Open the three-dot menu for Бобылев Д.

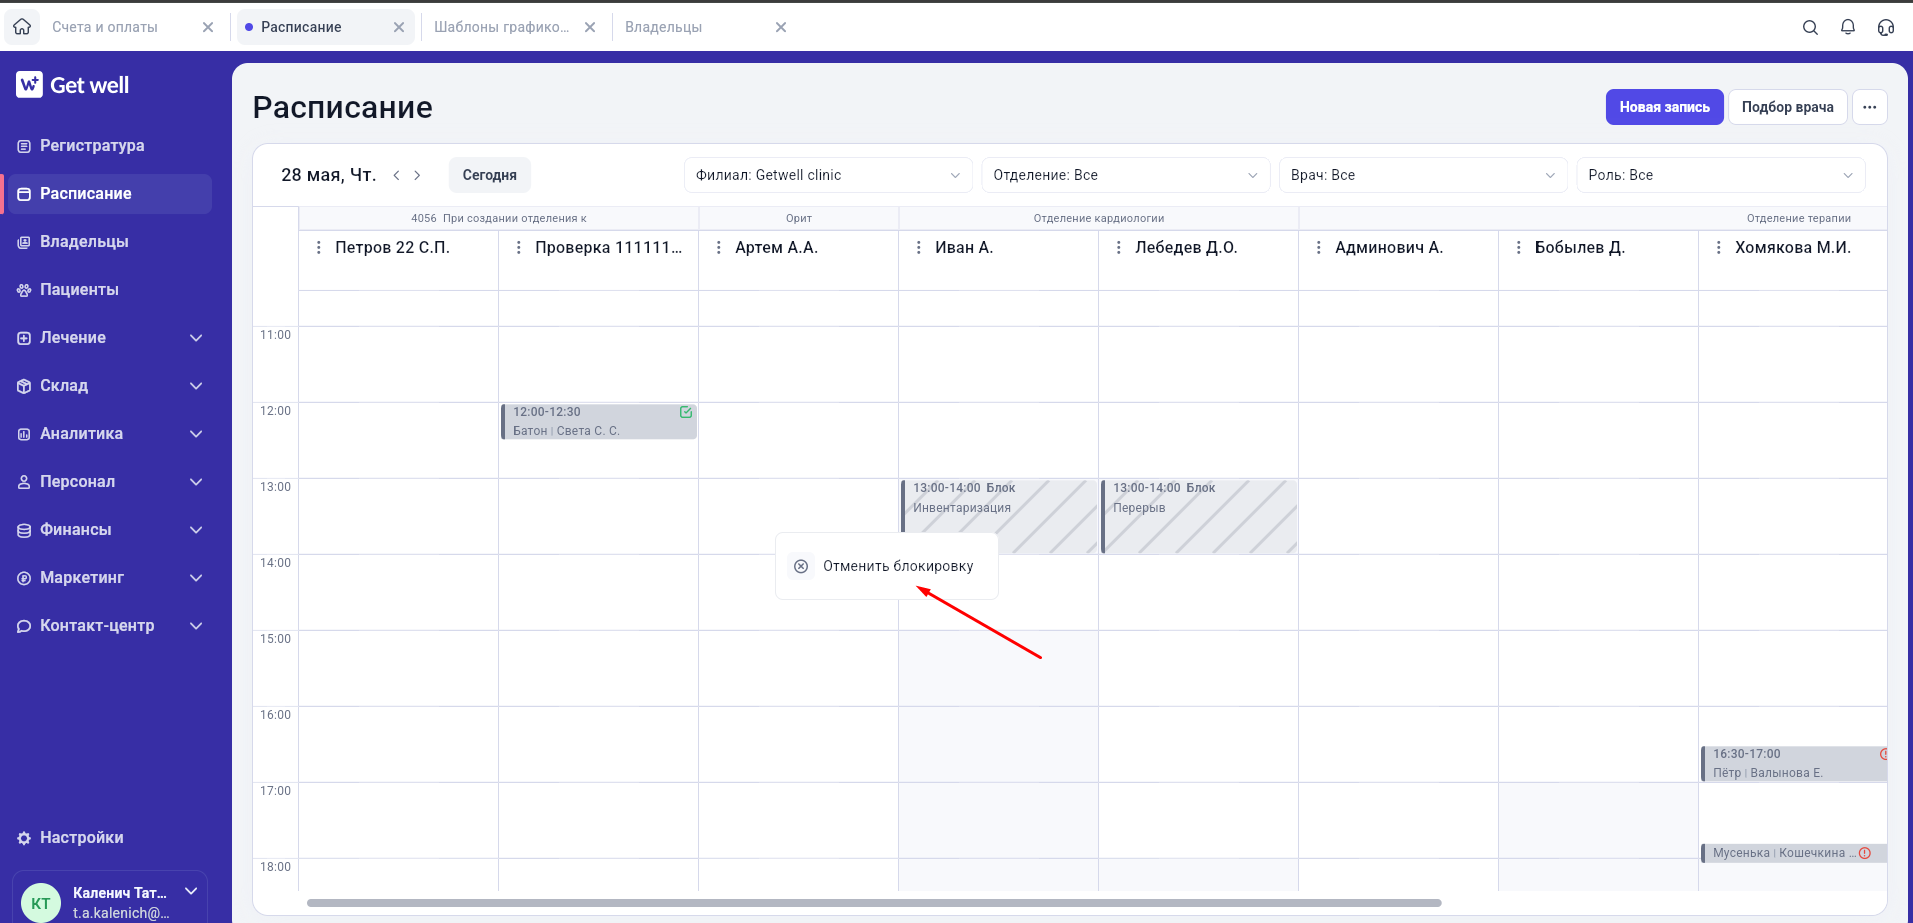(1519, 248)
